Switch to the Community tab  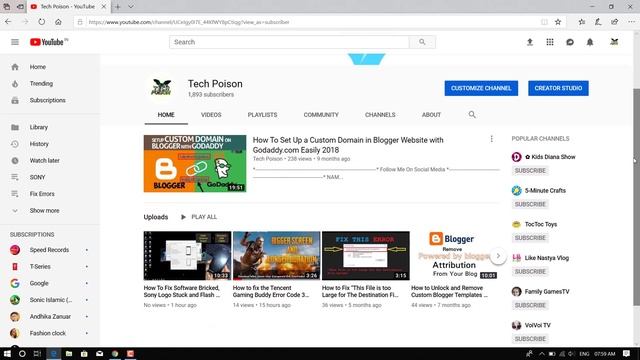[x=321, y=115]
